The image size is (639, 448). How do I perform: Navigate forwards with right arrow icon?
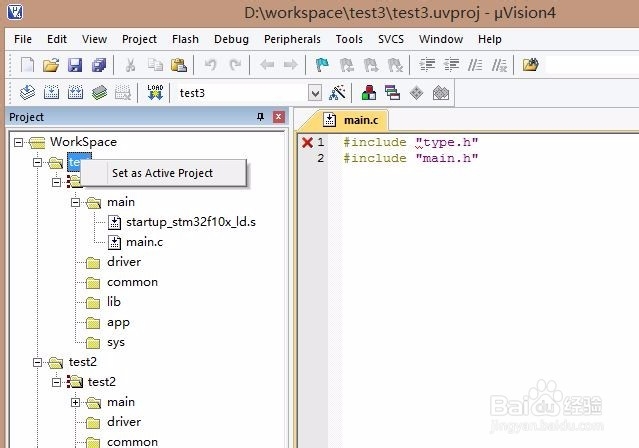[x=291, y=64]
